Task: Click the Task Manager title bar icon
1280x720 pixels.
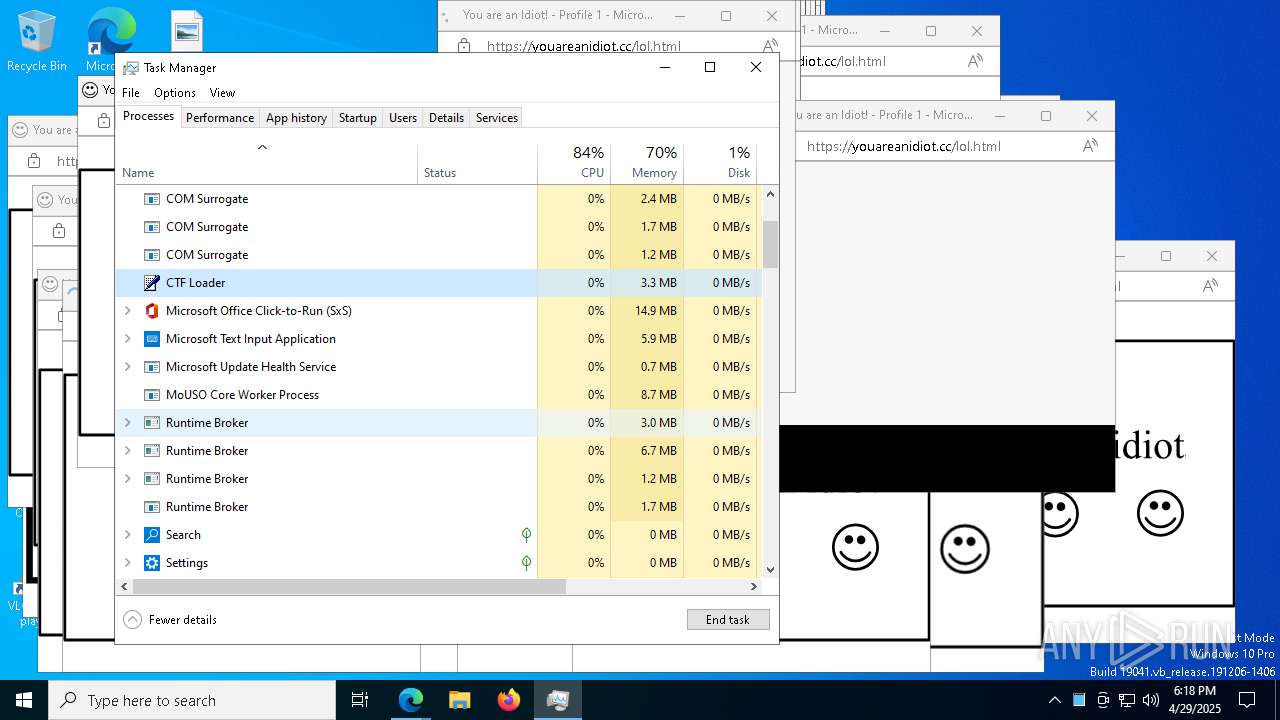Action: [131, 68]
